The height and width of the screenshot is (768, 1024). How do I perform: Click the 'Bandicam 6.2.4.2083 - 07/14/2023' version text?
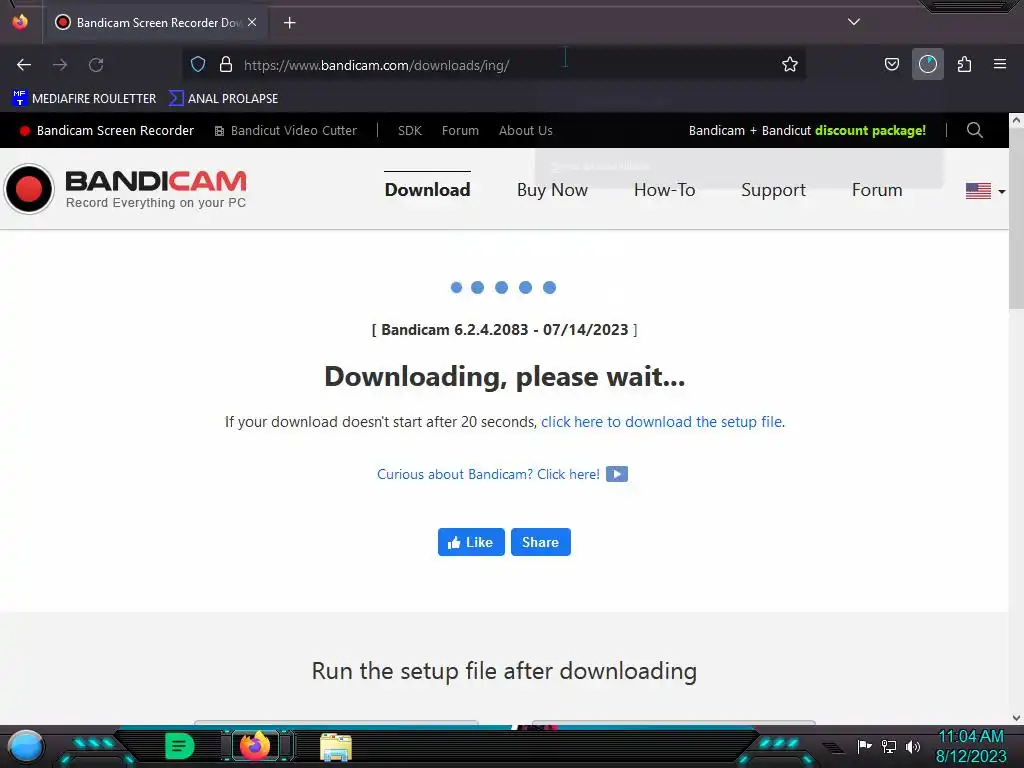[505, 330]
